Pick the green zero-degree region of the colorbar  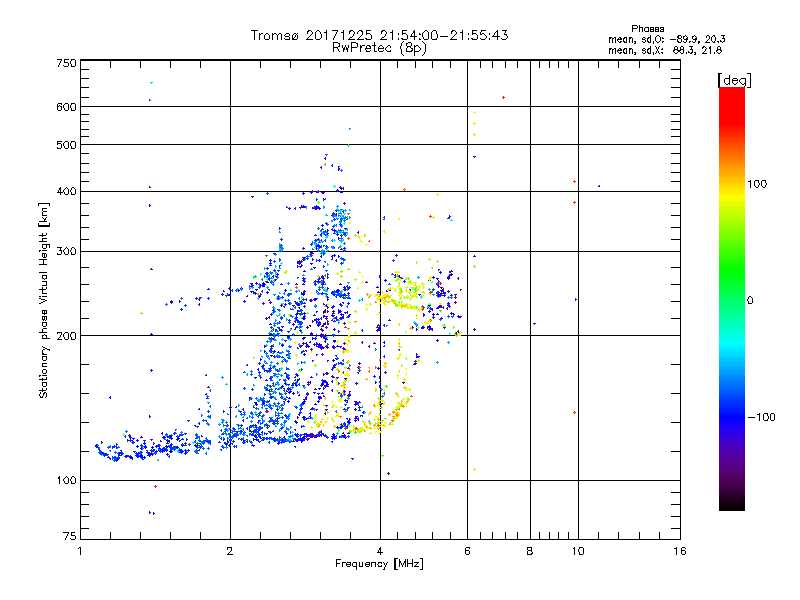click(x=732, y=296)
